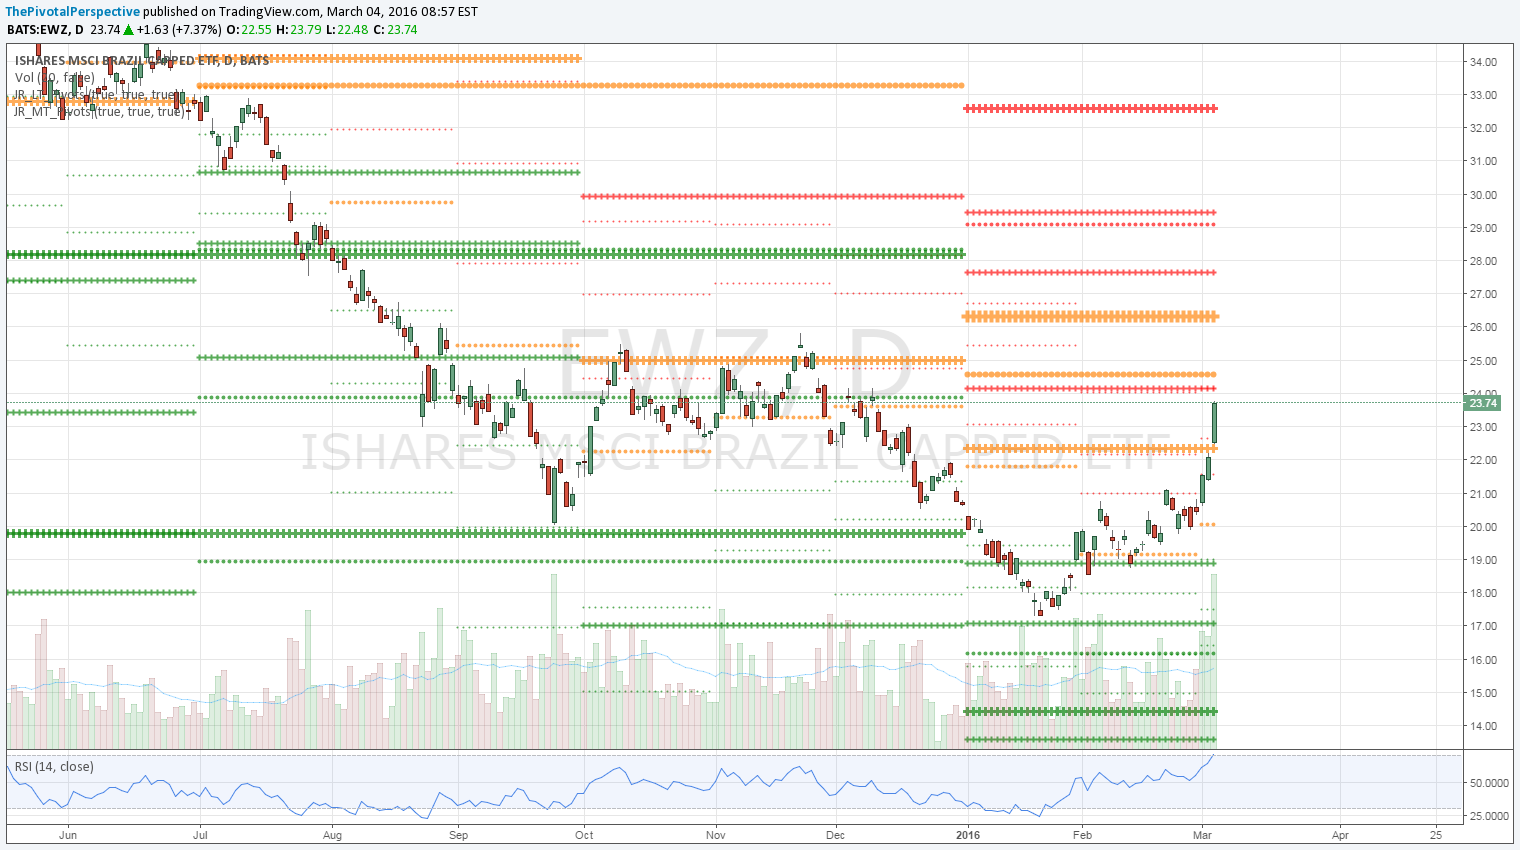Screen dimensions: 1520x850
Task: Click the 28.00 price axis label
Action: 1483,261
